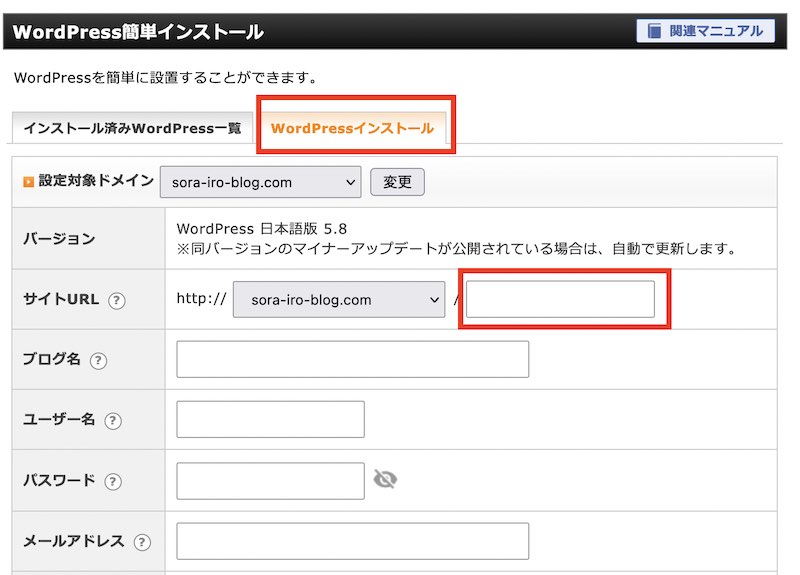Expand the サイトURL domain dropdown
800x575 pixels.
pos(339,299)
